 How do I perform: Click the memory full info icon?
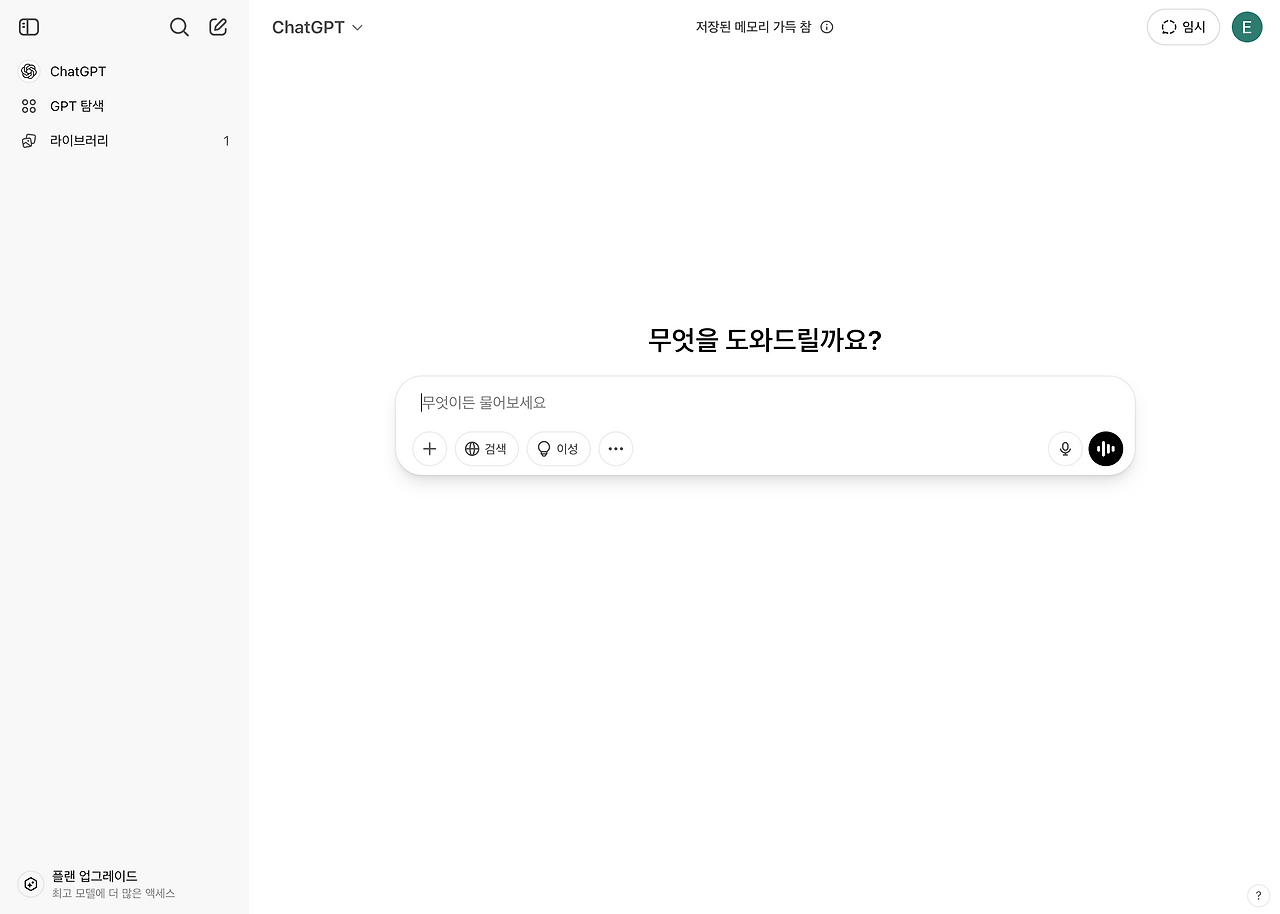tap(826, 27)
